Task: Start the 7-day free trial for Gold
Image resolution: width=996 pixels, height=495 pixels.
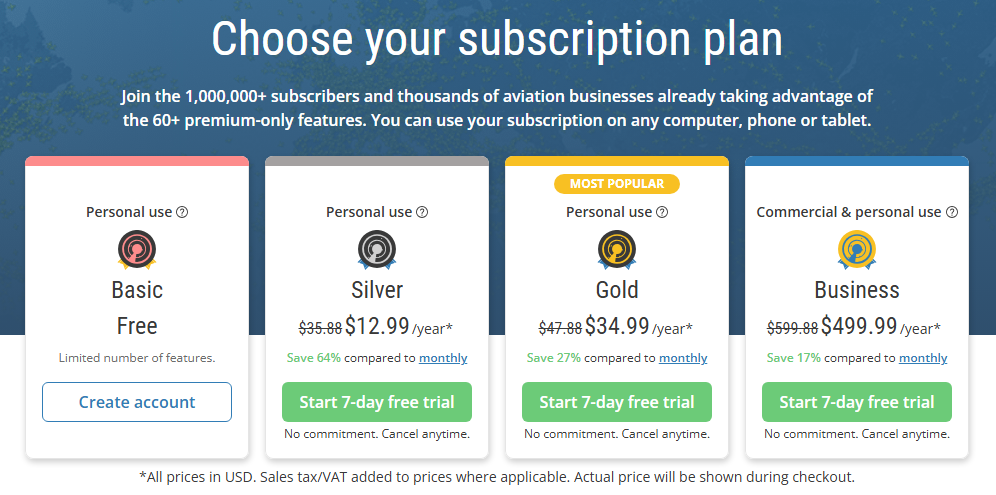Action: (617, 402)
